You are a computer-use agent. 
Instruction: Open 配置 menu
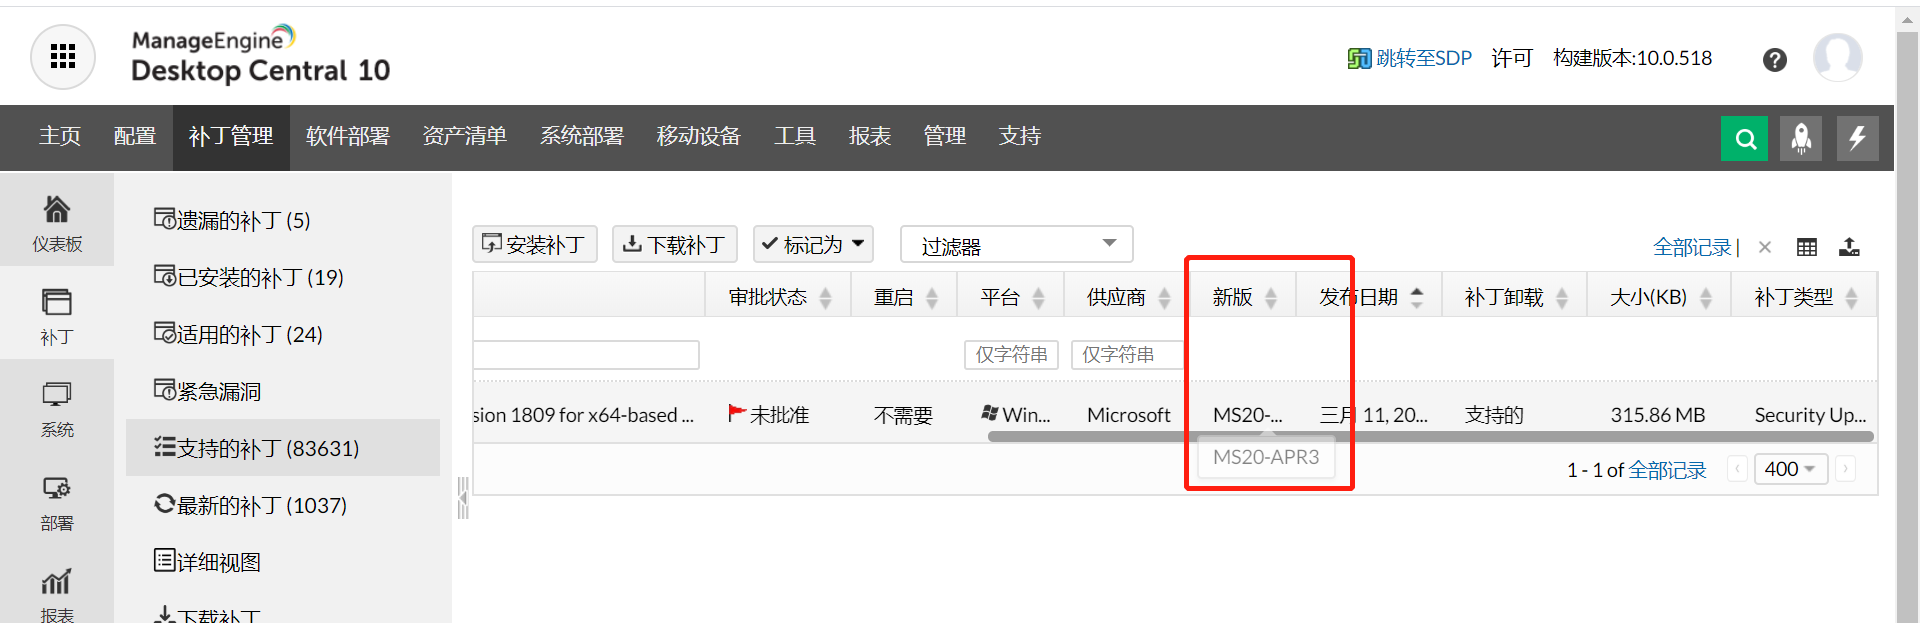pyautogui.click(x=135, y=136)
